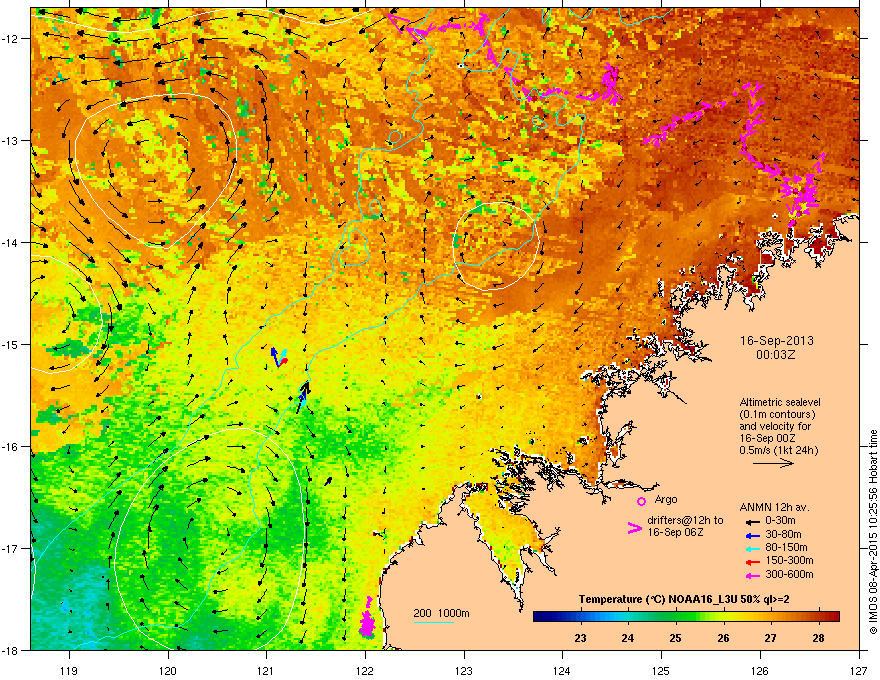Click the magenta Argo circle legend symbol
The height and width of the screenshot is (680, 880).
(x=641, y=501)
